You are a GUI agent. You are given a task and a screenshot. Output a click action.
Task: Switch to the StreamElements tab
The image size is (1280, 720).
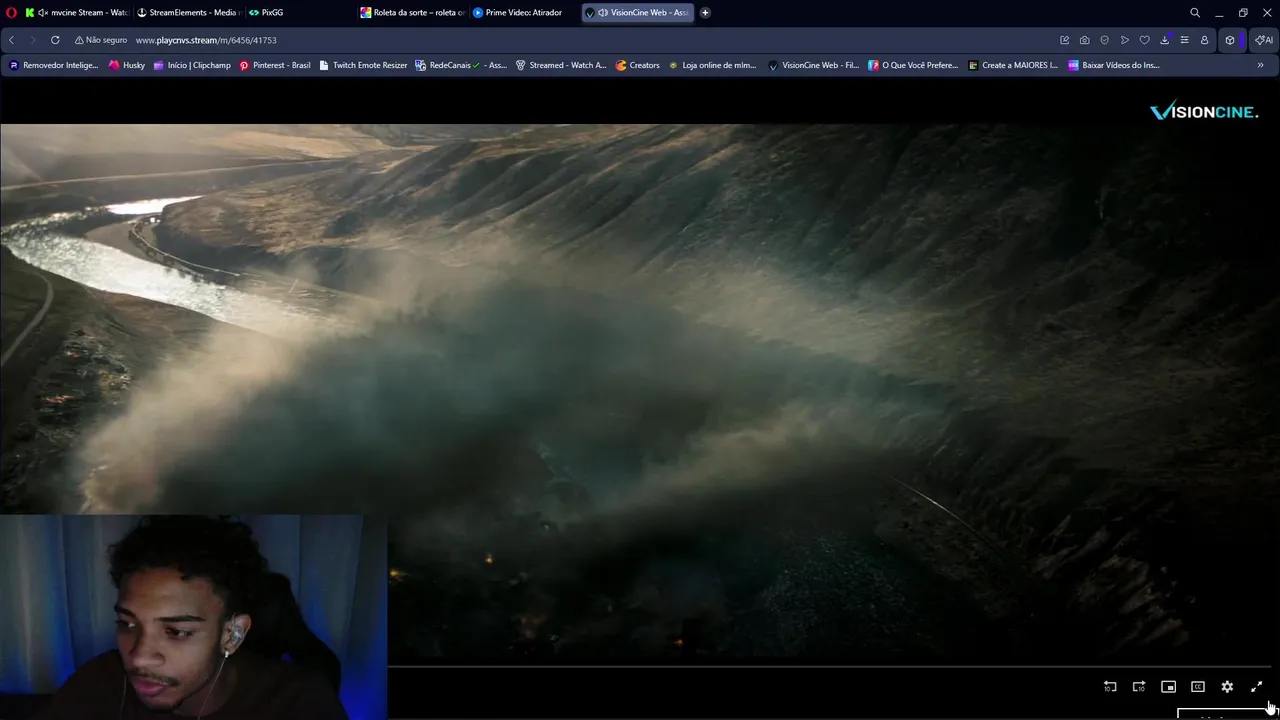pyautogui.click(x=189, y=12)
